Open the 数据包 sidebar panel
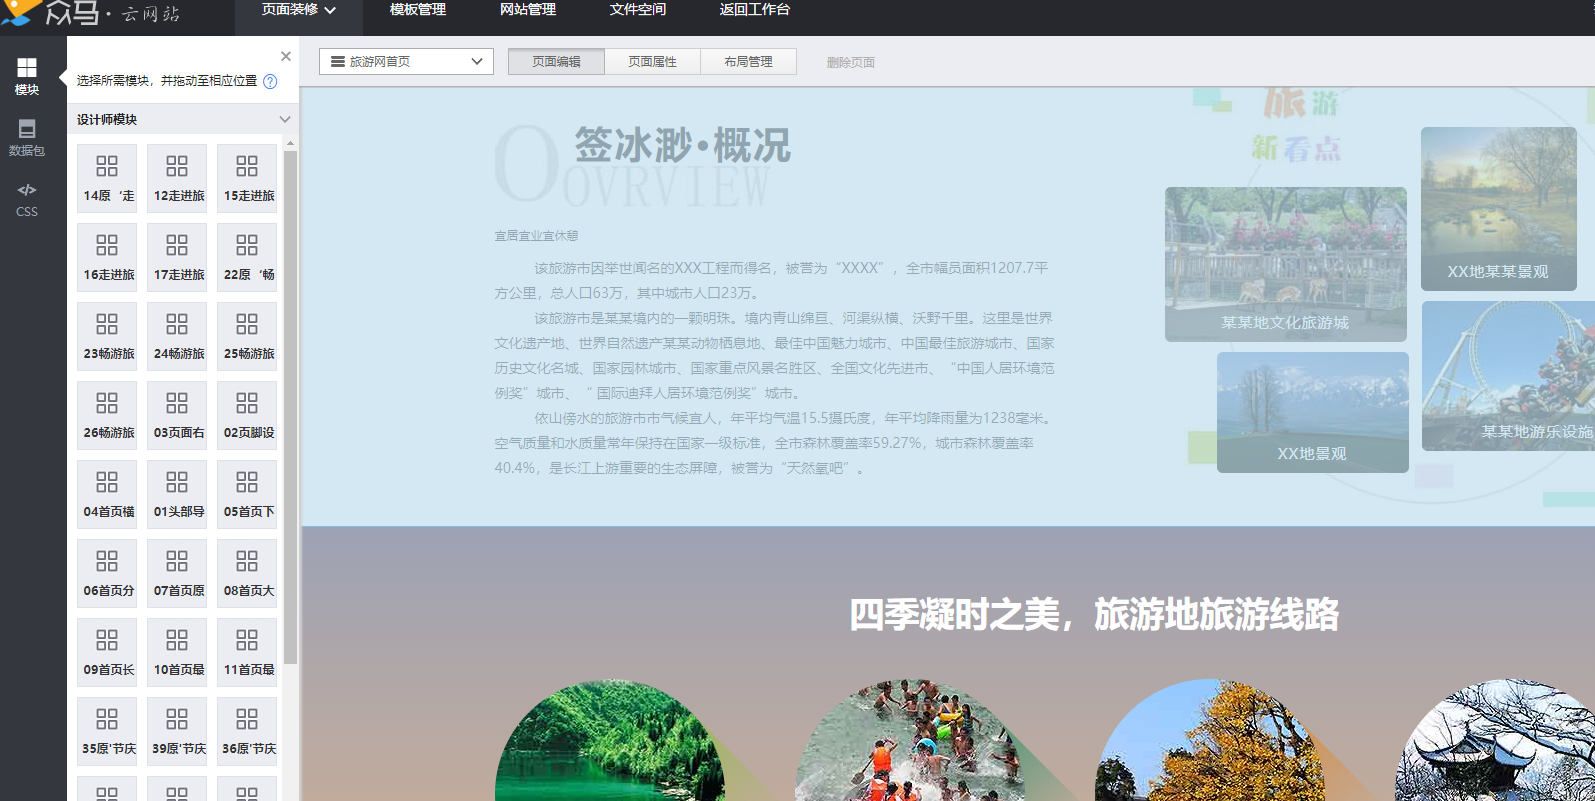Image resolution: width=1595 pixels, height=801 pixels. coord(27,138)
